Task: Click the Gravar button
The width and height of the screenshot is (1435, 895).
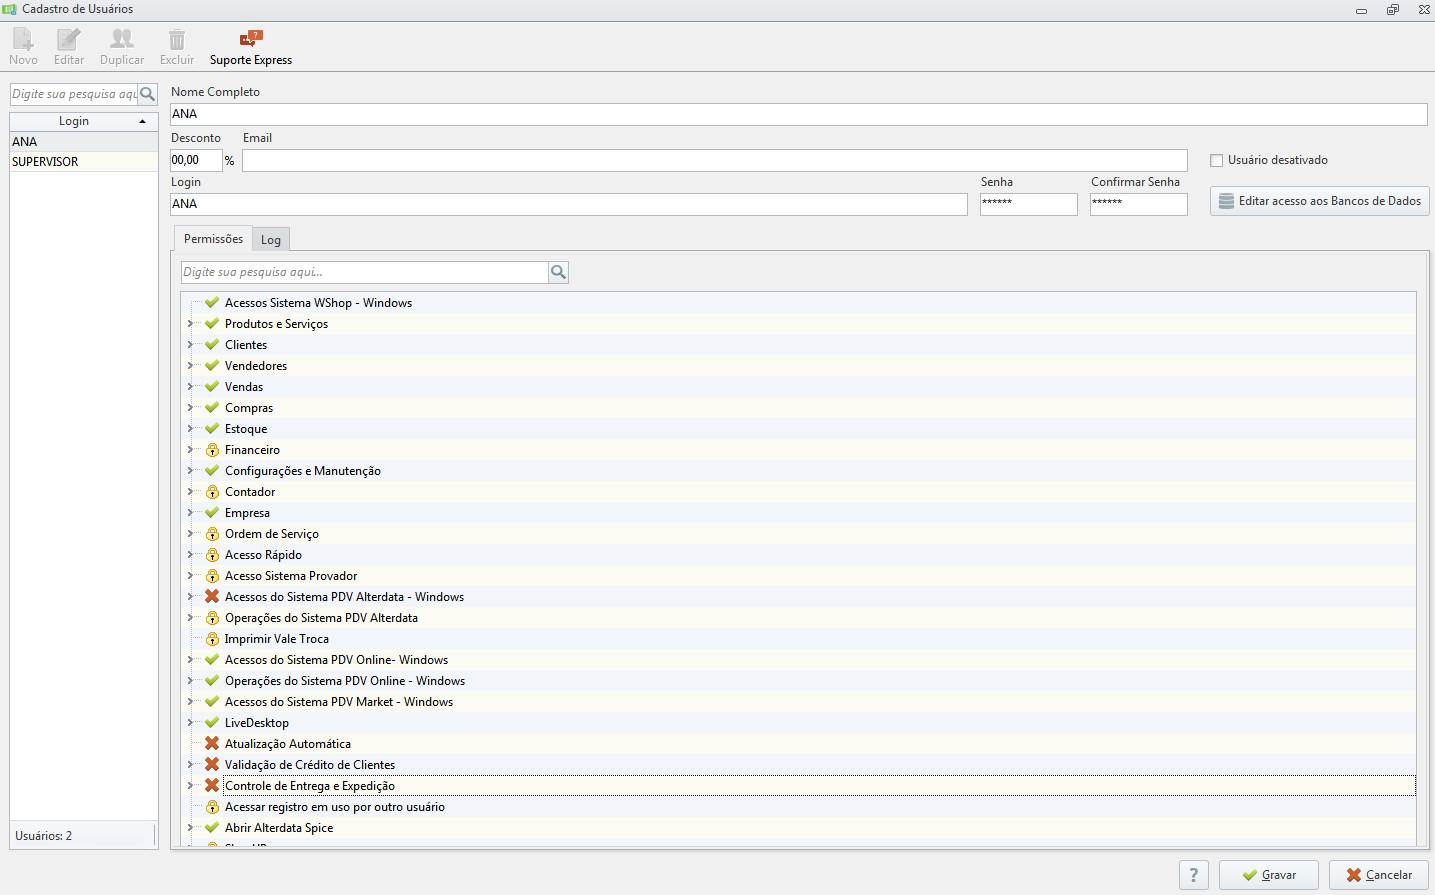Action: (1269, 875)
